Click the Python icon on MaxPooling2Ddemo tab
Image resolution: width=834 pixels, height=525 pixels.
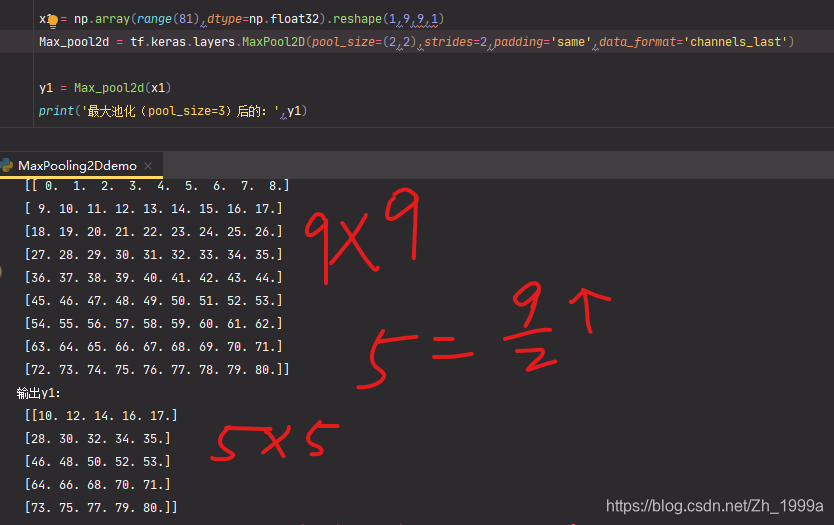tap(7, 165)
